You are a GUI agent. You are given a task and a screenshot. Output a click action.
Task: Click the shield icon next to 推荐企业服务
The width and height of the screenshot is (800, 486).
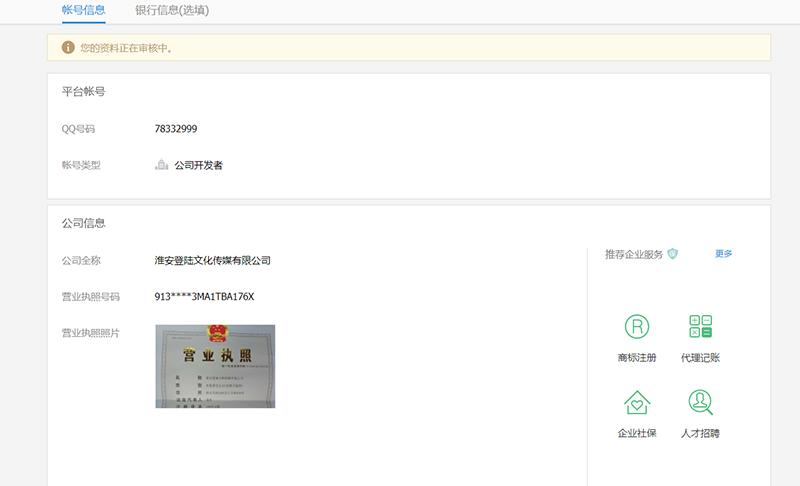(673, 254)
